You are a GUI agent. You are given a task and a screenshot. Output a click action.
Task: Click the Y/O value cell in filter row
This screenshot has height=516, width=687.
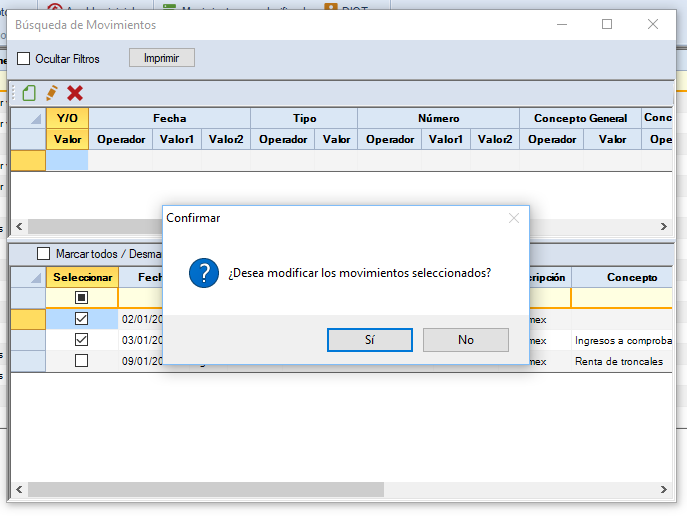click(67, 160)
